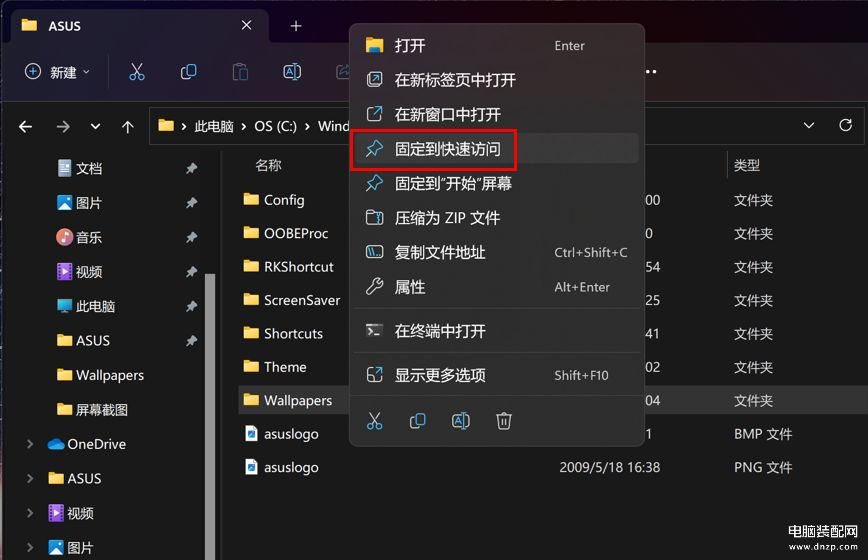Screen dimensions: 868x560
Task: Select the asuslogo BMP file
Action: (x=281, y=434)
